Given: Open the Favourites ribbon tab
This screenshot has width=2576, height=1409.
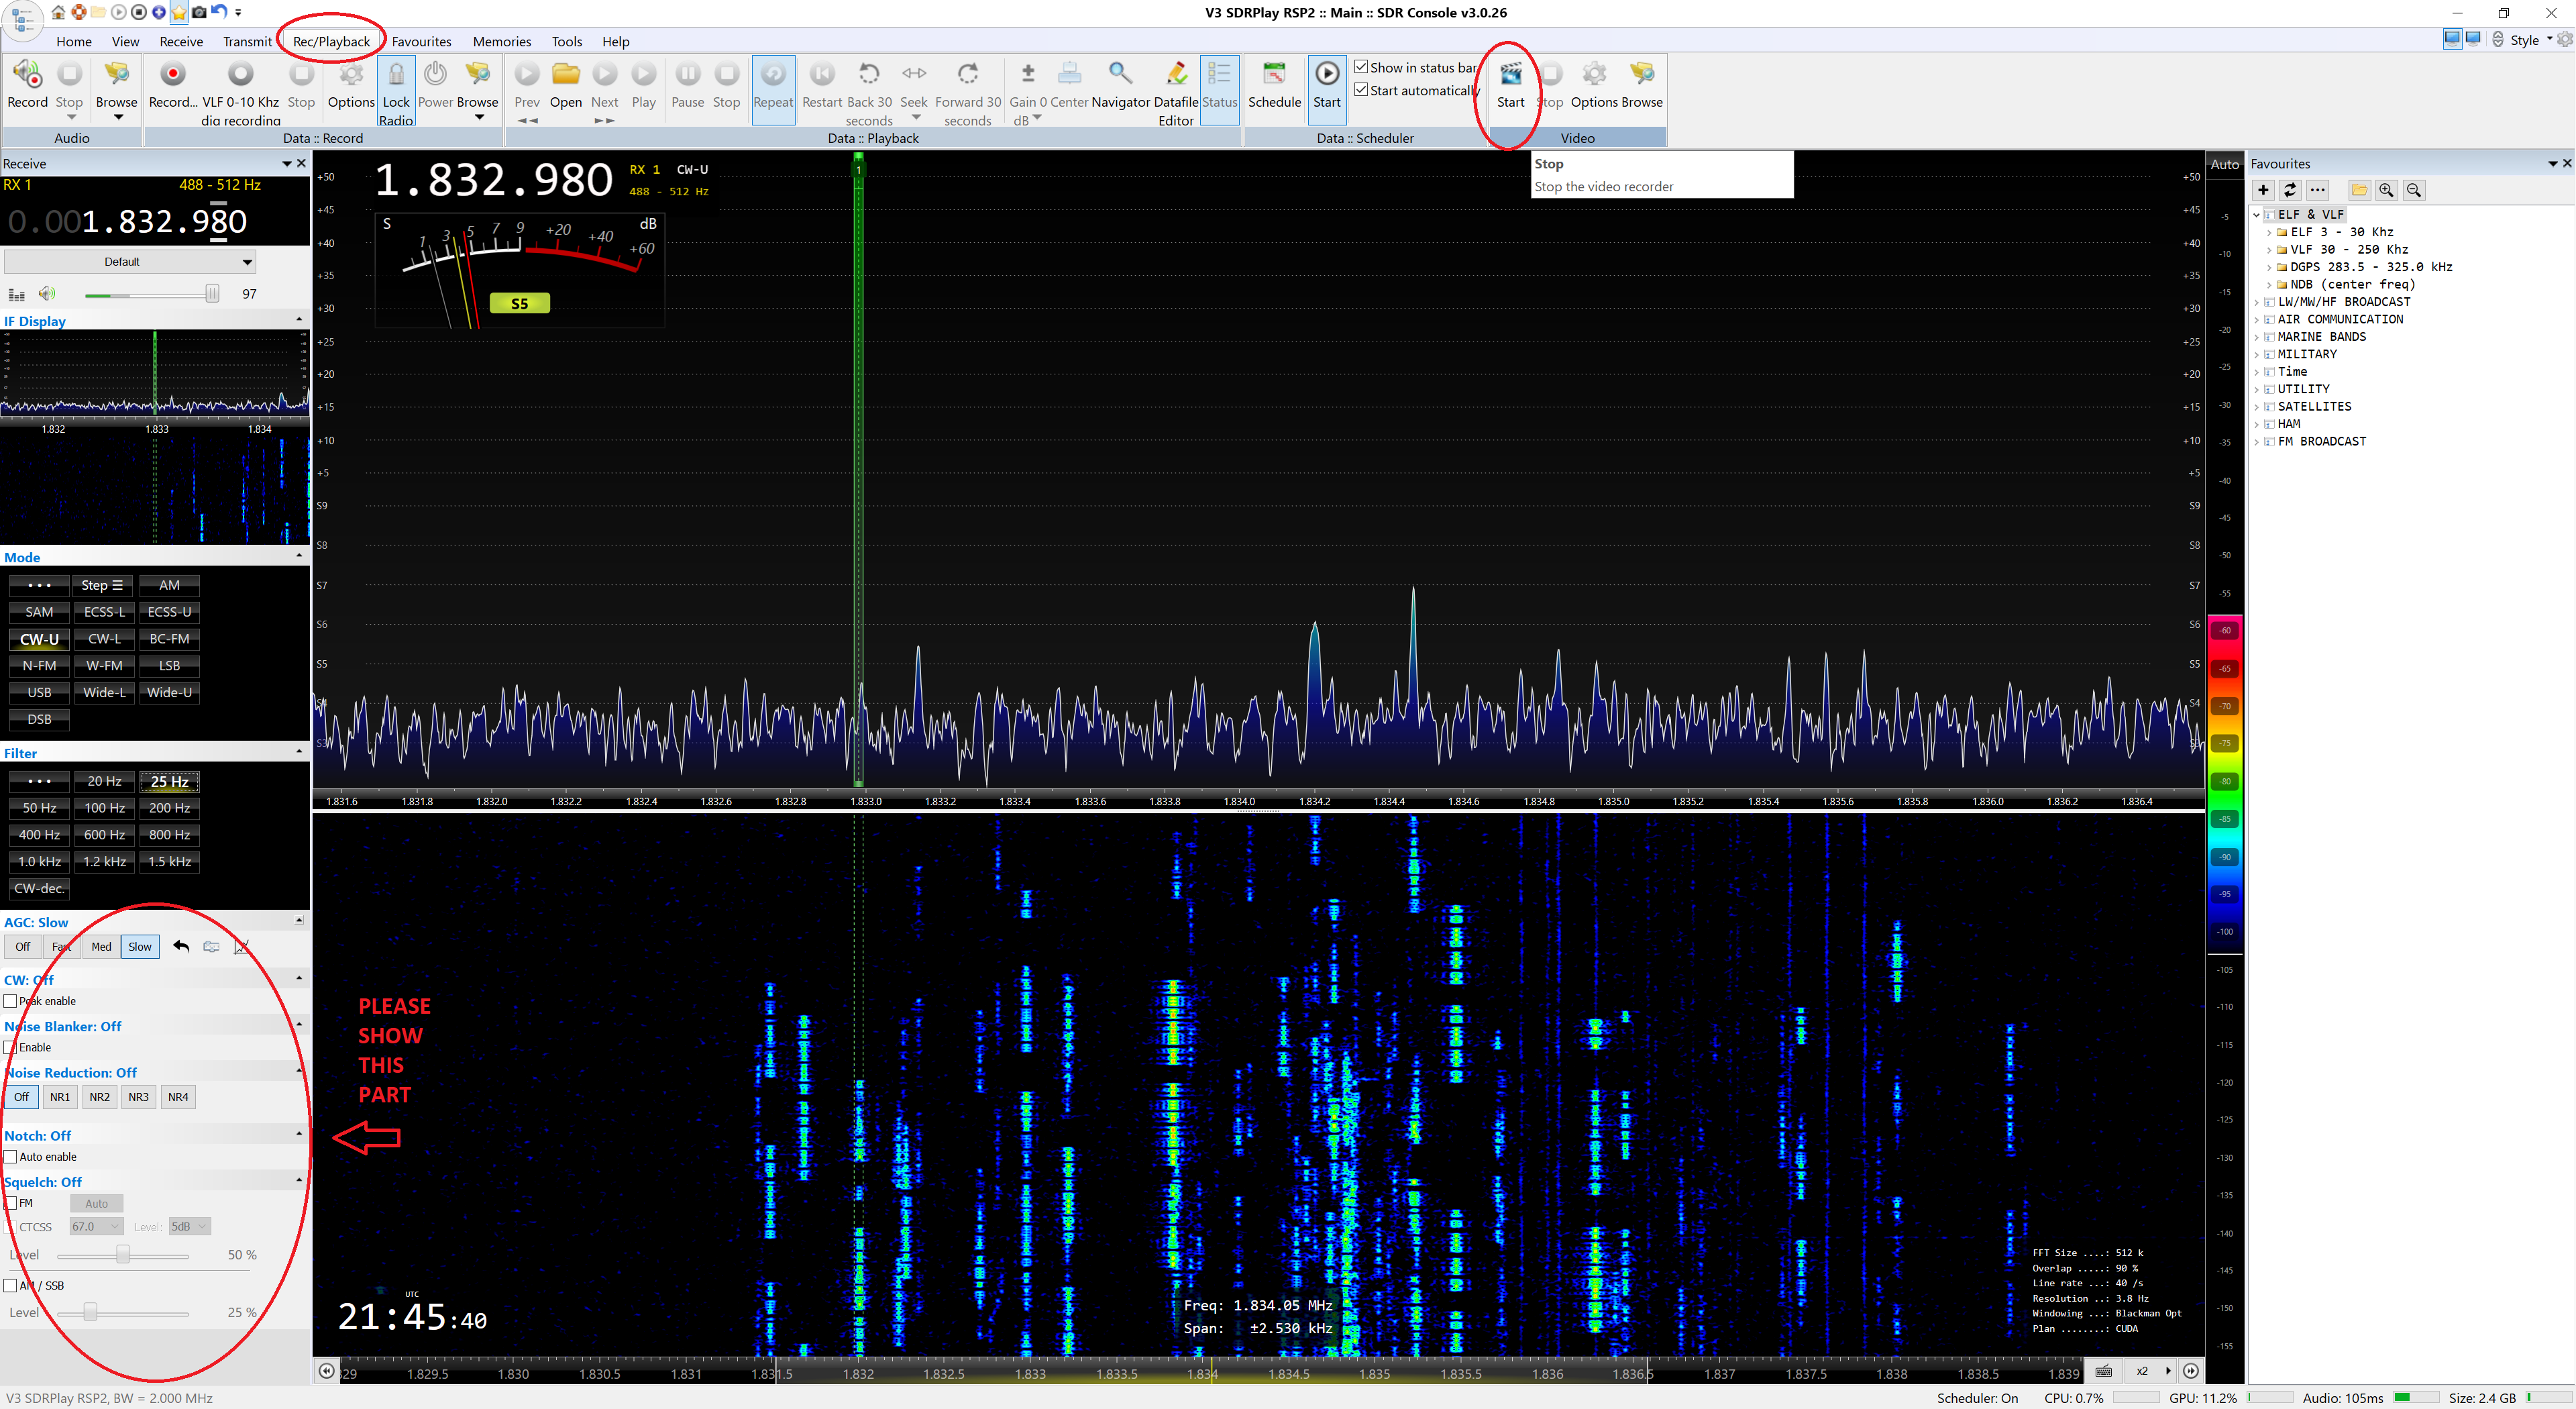Looking at the screenshot, I should point(421,41).
